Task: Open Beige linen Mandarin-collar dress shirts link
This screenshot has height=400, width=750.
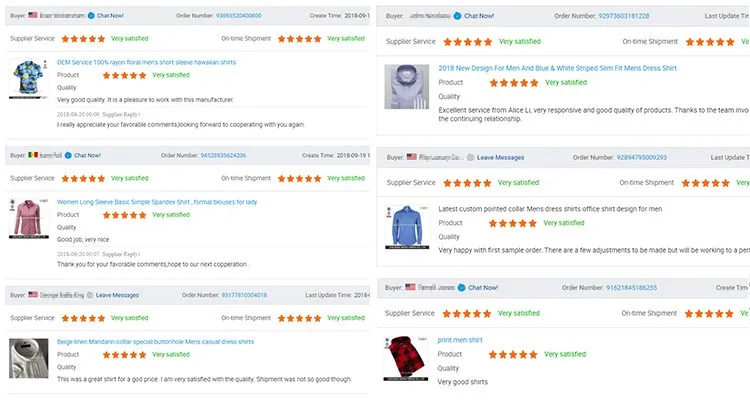Action: tap(155, 341)
